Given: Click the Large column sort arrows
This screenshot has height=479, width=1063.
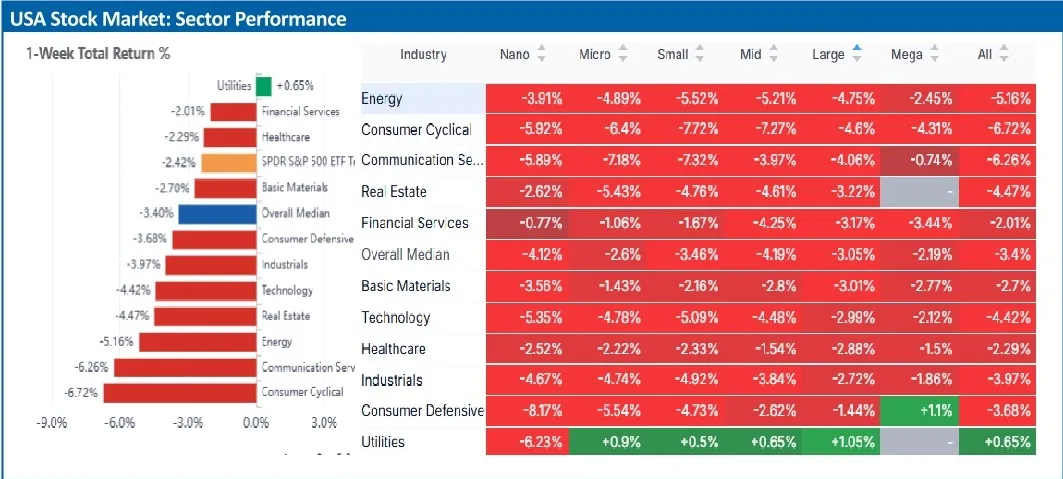Looking at the screenshot, I should tap(857, 54).
